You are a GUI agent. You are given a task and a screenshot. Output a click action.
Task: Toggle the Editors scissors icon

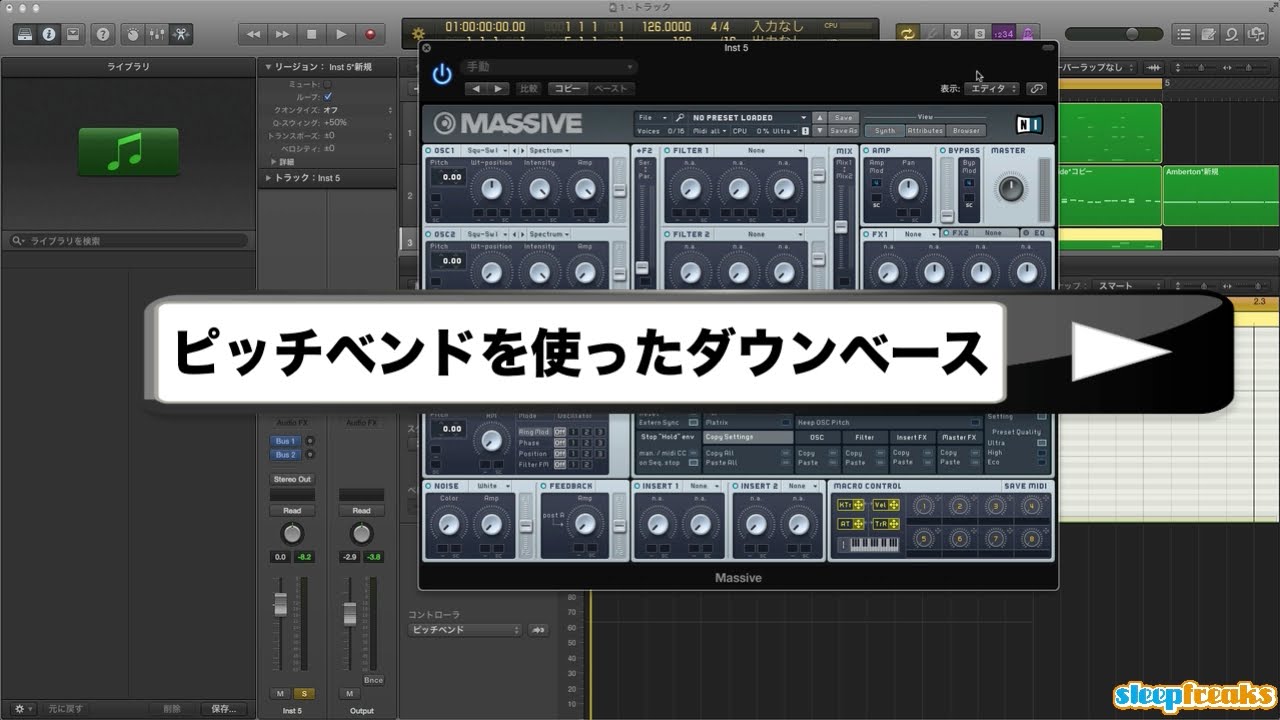point(180,33)
